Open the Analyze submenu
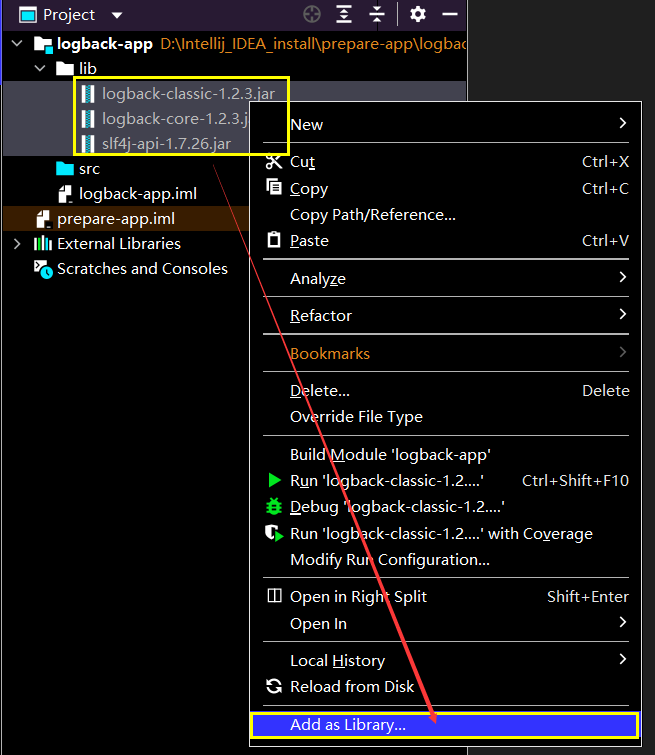The height and width of the screenshot is (755, 655). (445, 278)
